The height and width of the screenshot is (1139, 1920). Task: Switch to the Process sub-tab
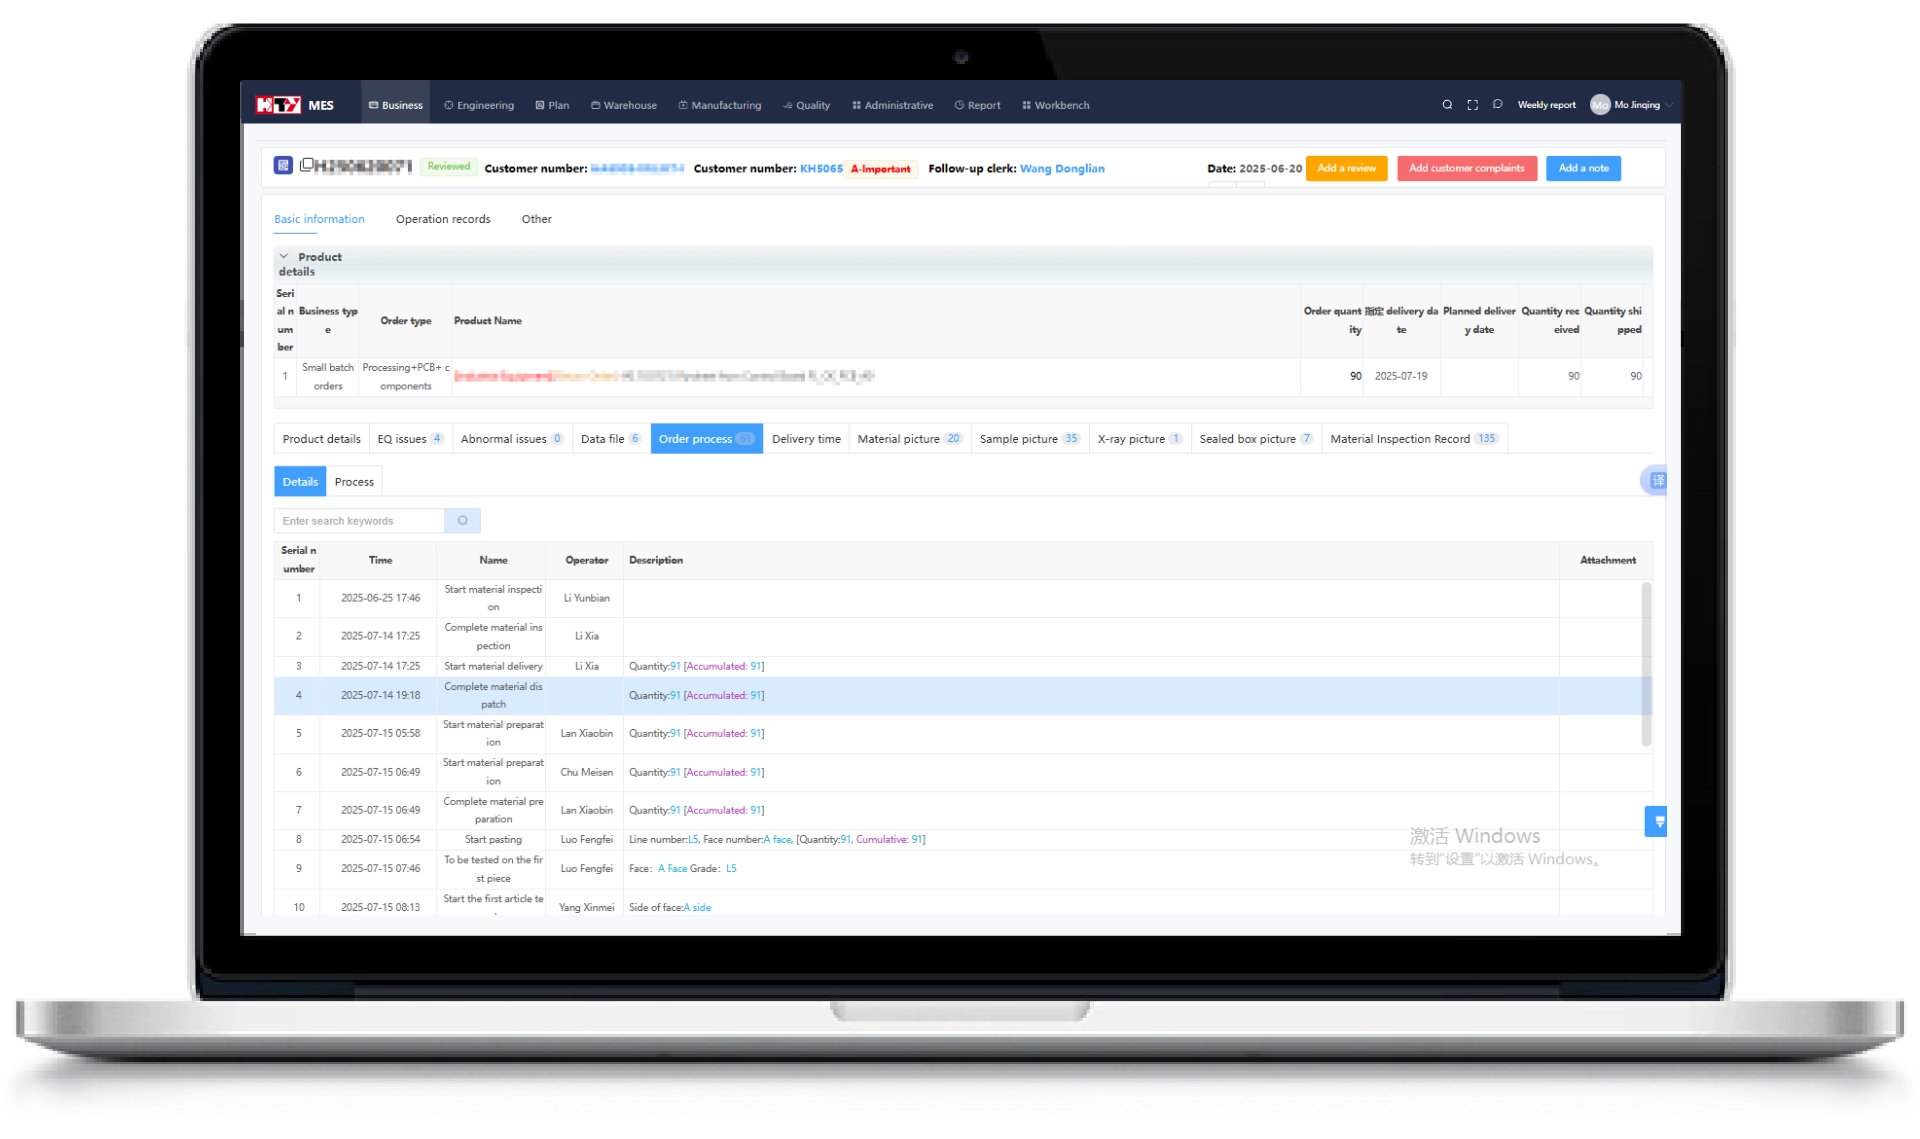pyautogui.click(x=354, y=482)
